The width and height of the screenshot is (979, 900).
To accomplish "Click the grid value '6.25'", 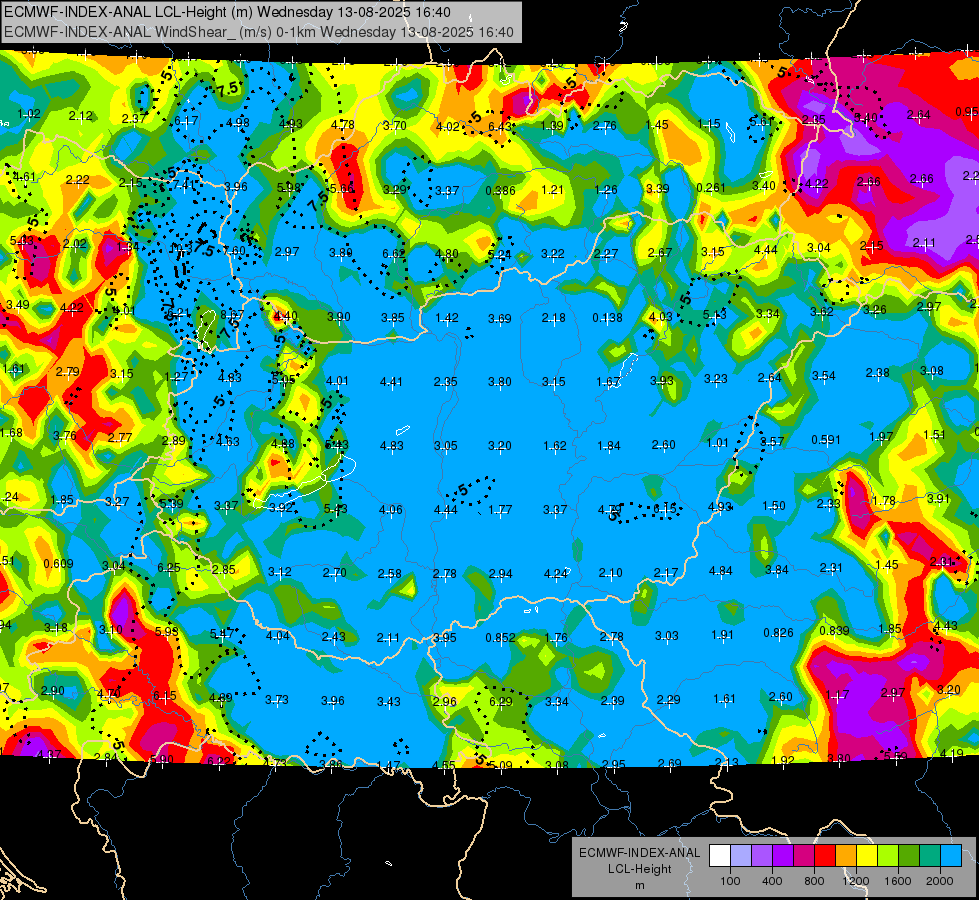I will pyautogui.click(x=169, y=567).
